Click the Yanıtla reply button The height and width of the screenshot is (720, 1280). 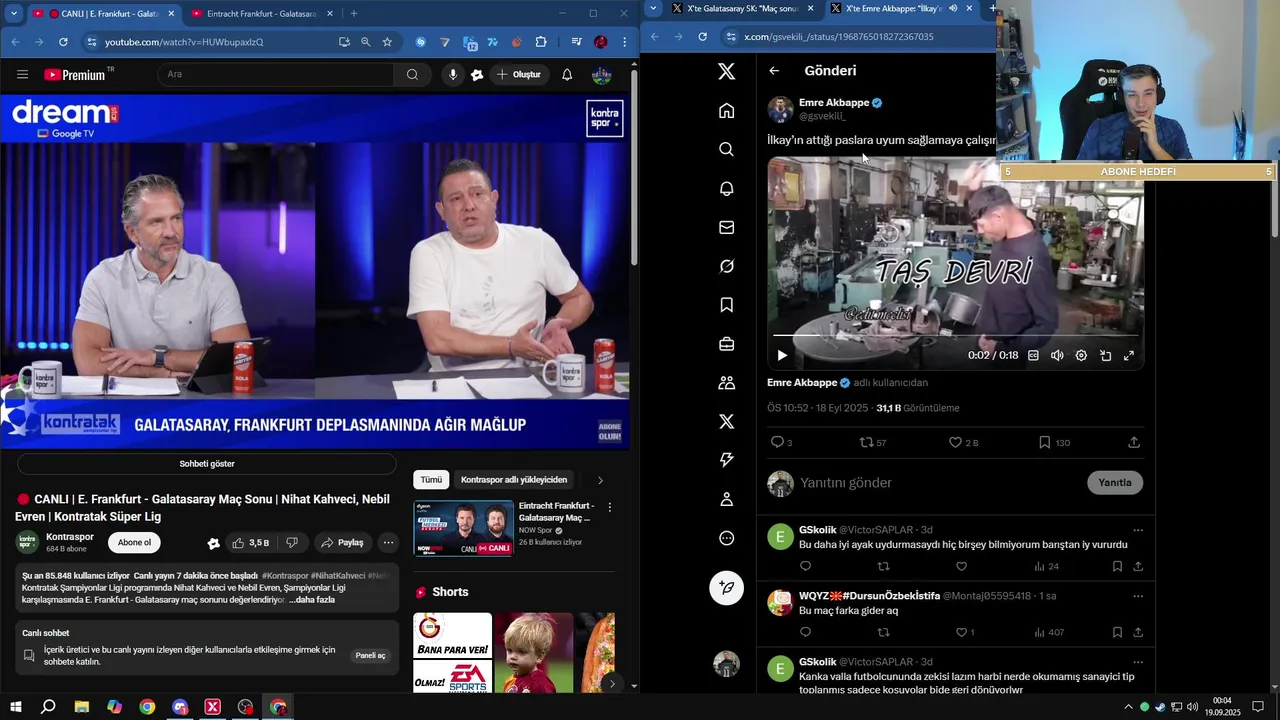[1115, 483]
